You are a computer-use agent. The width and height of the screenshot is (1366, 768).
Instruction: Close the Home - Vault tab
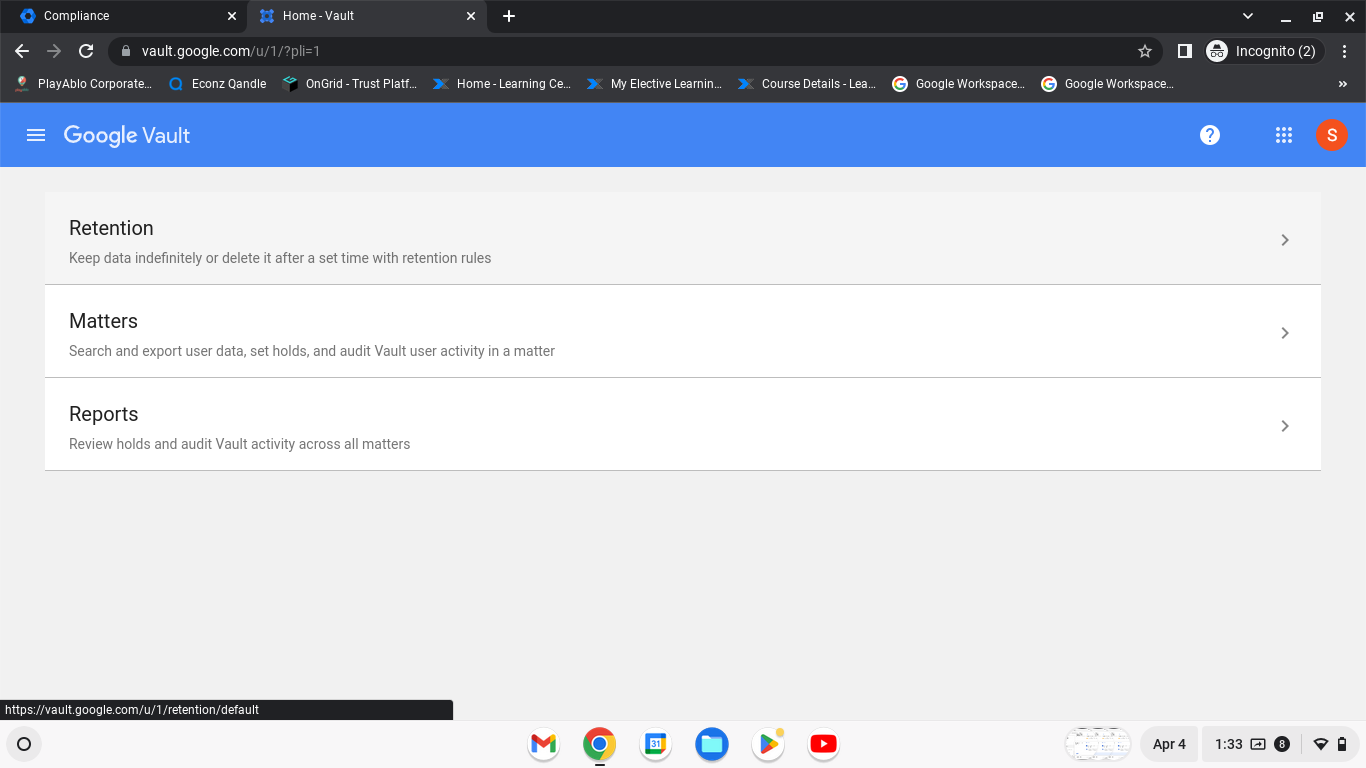471,16
